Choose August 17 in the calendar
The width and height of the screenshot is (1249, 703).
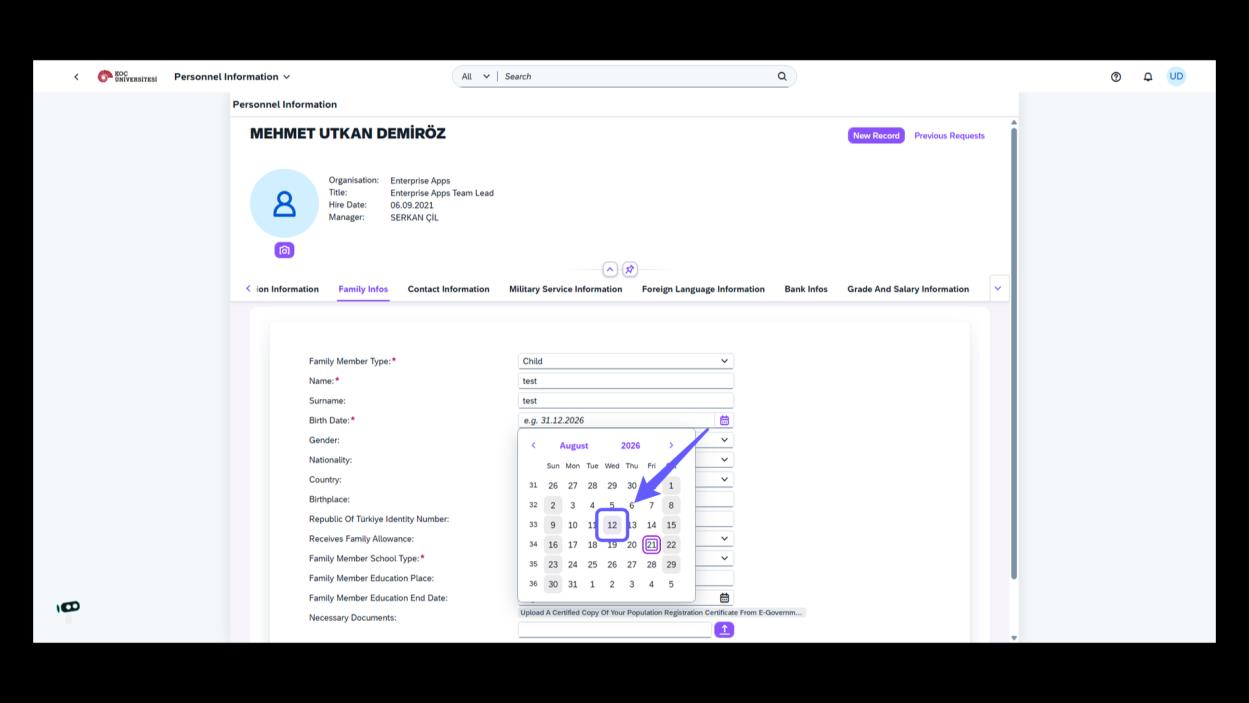pyautogui.click(x=573, y=545)
